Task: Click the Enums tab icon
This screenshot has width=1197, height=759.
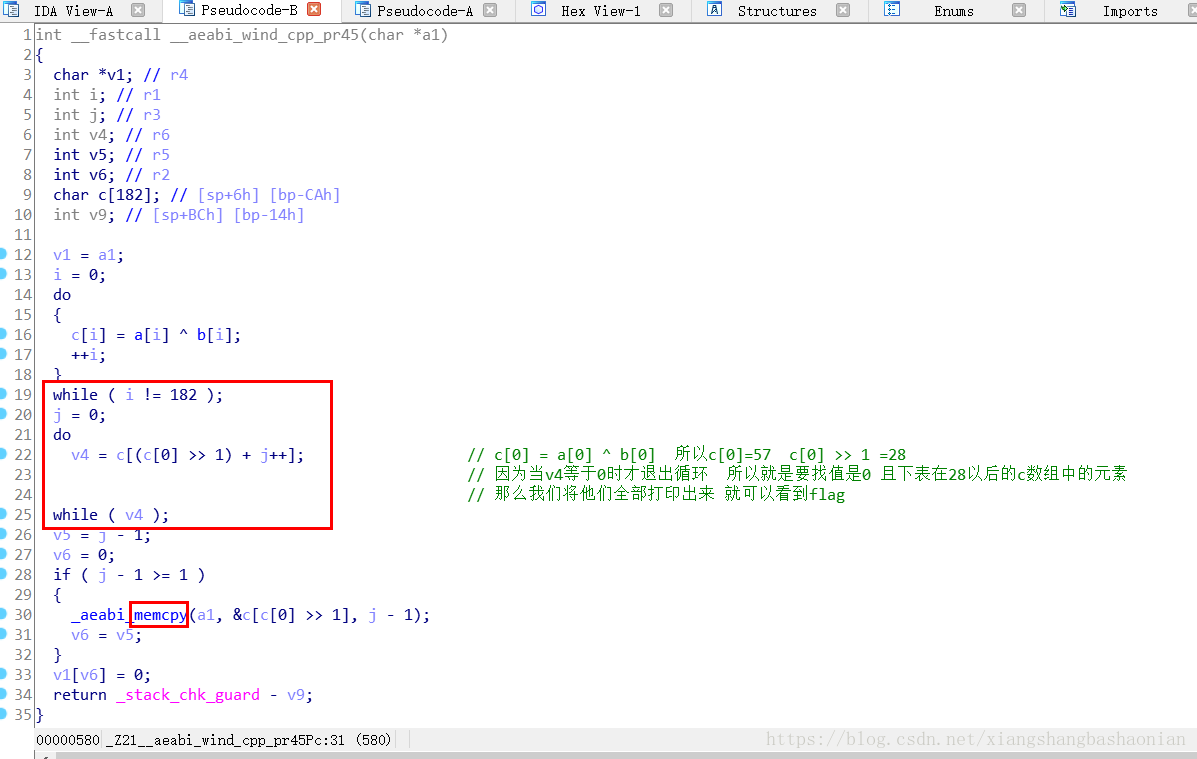Action: pyautogui.click(x=890, y=11)
